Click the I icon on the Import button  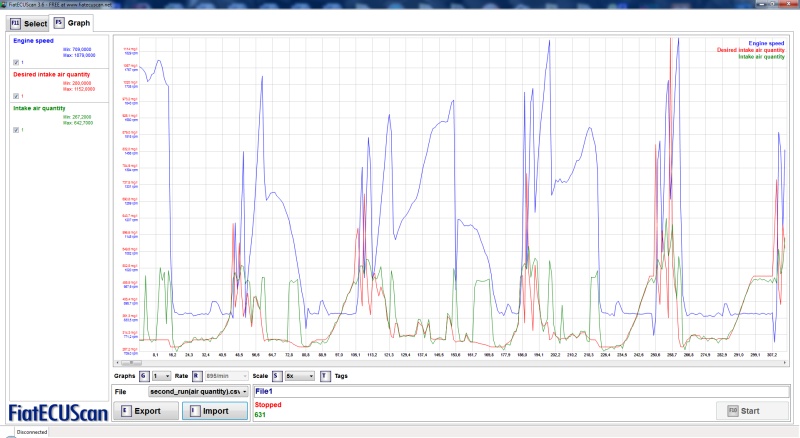[x=193, y=410]
